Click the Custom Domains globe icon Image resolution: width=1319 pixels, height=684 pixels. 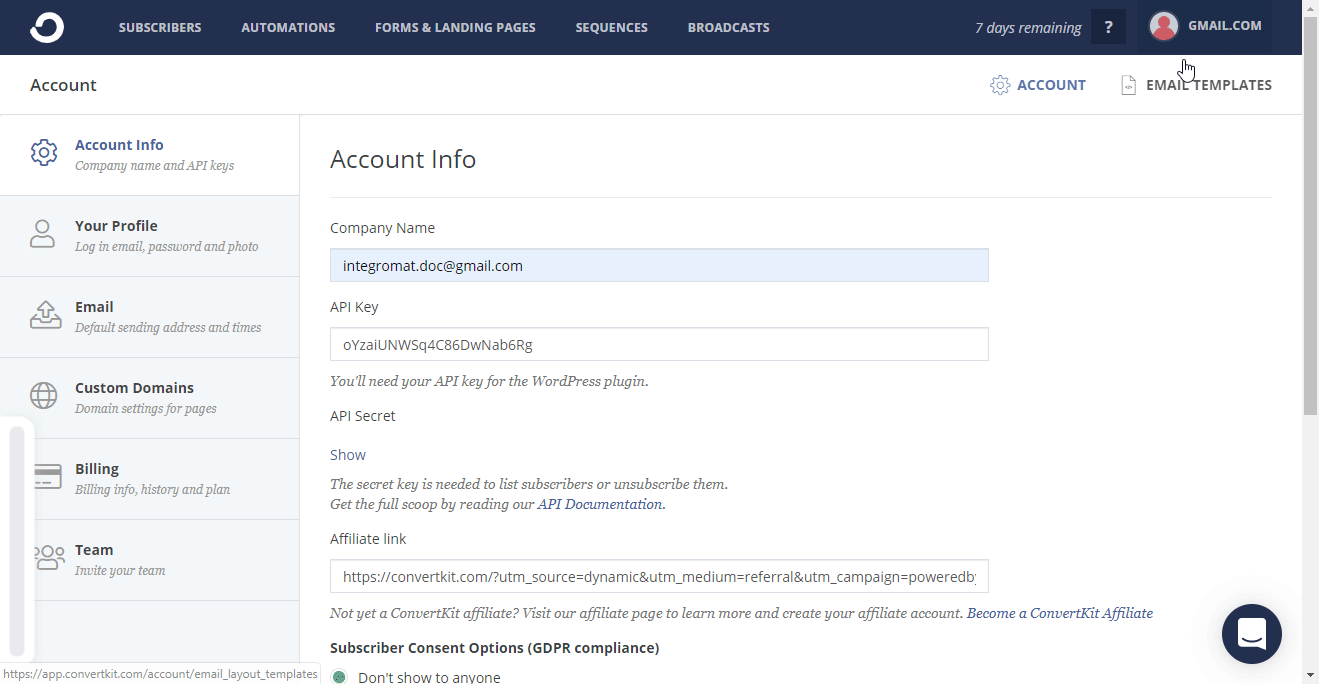[43, 396]
